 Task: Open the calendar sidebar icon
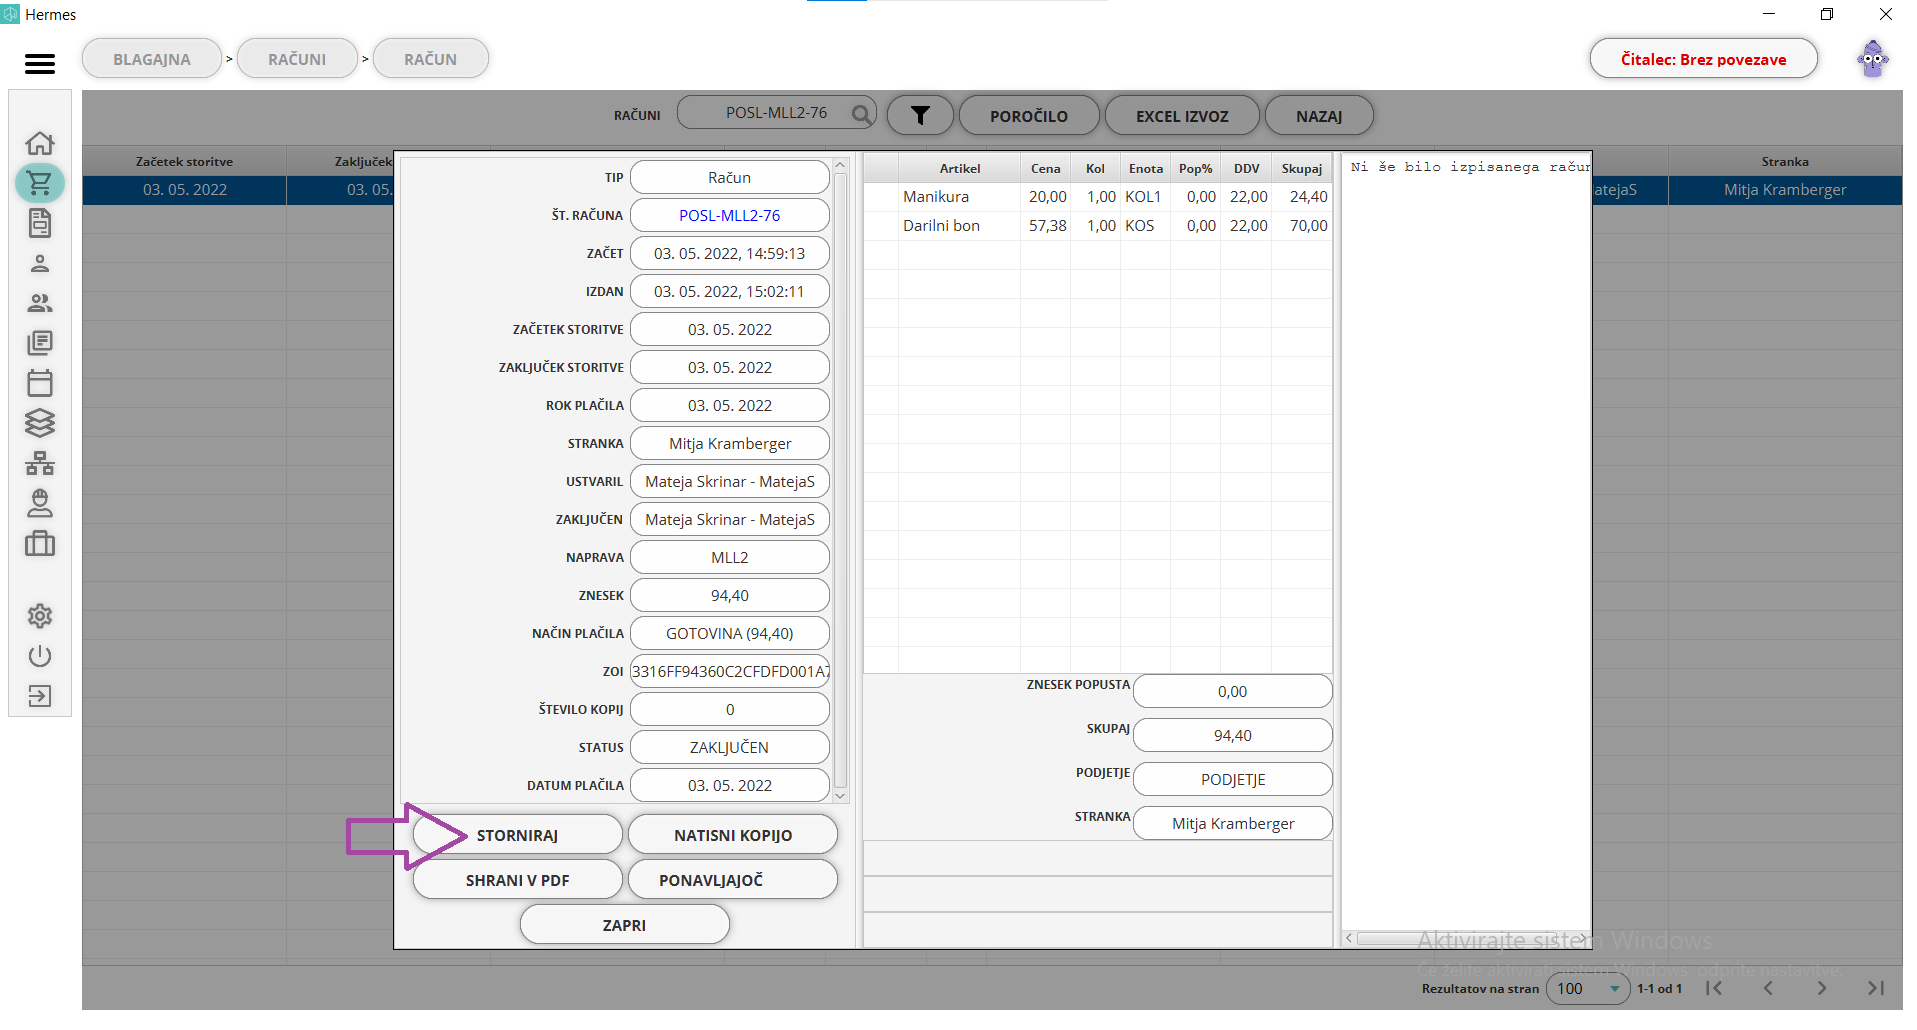[x=40, y=383]
